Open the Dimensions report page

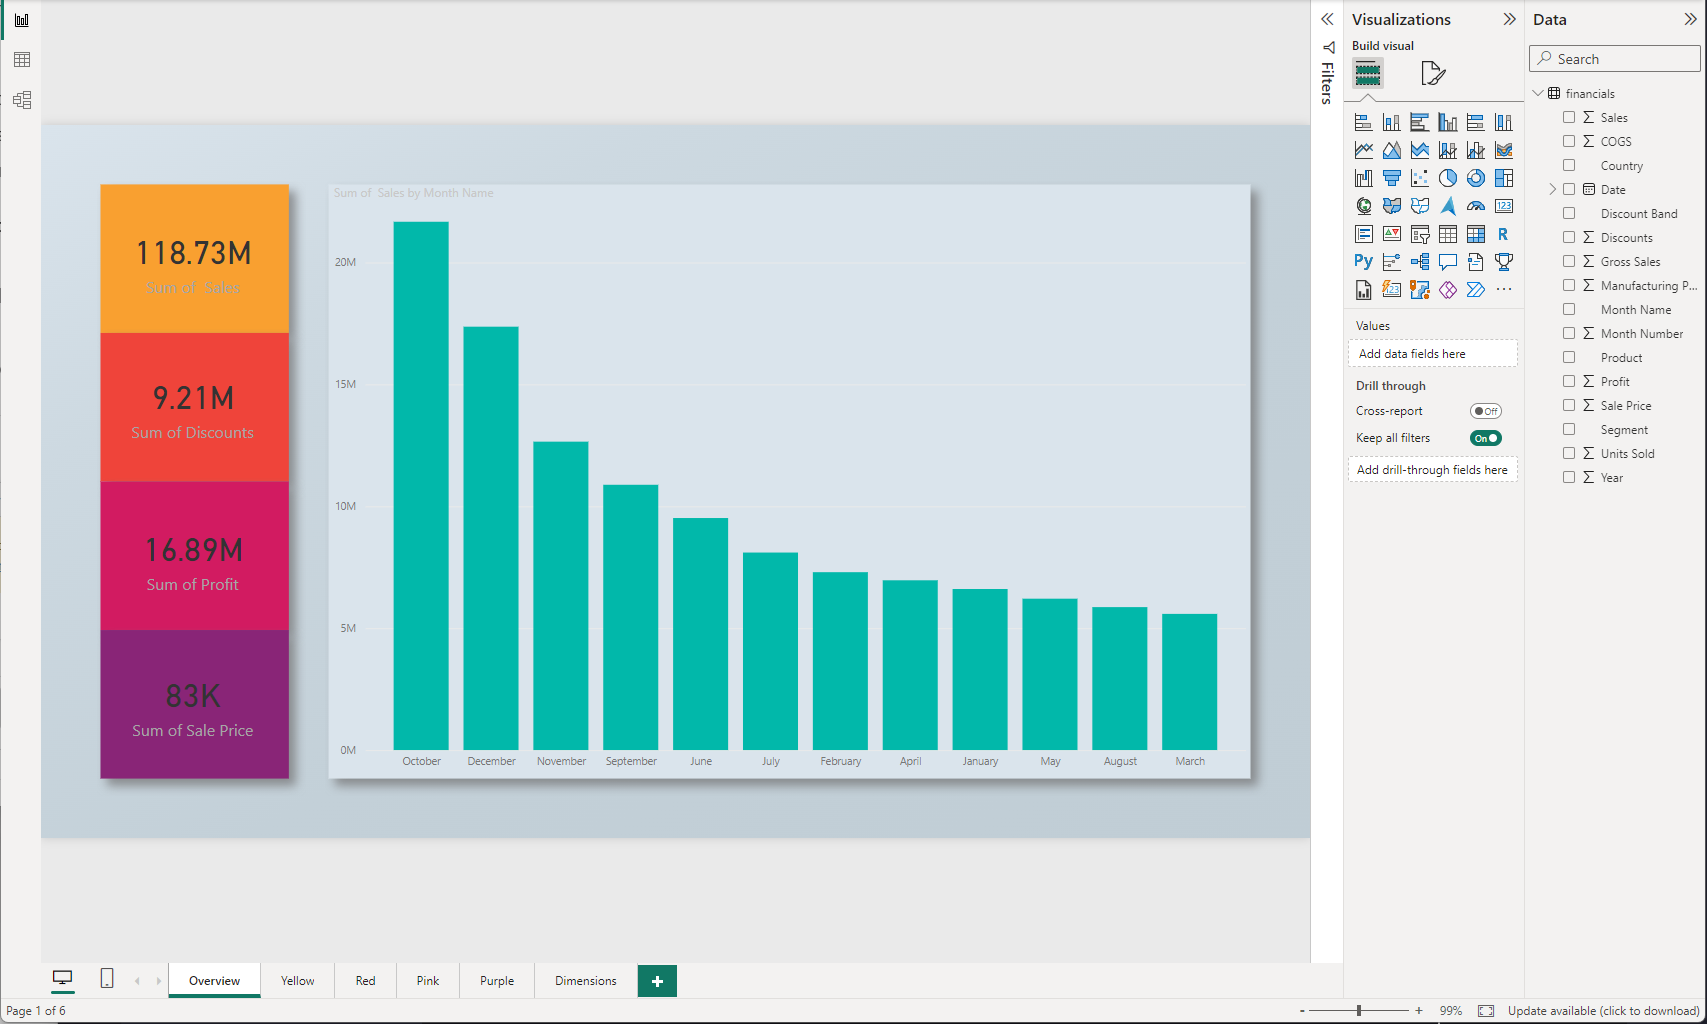(x=585, y=981)
